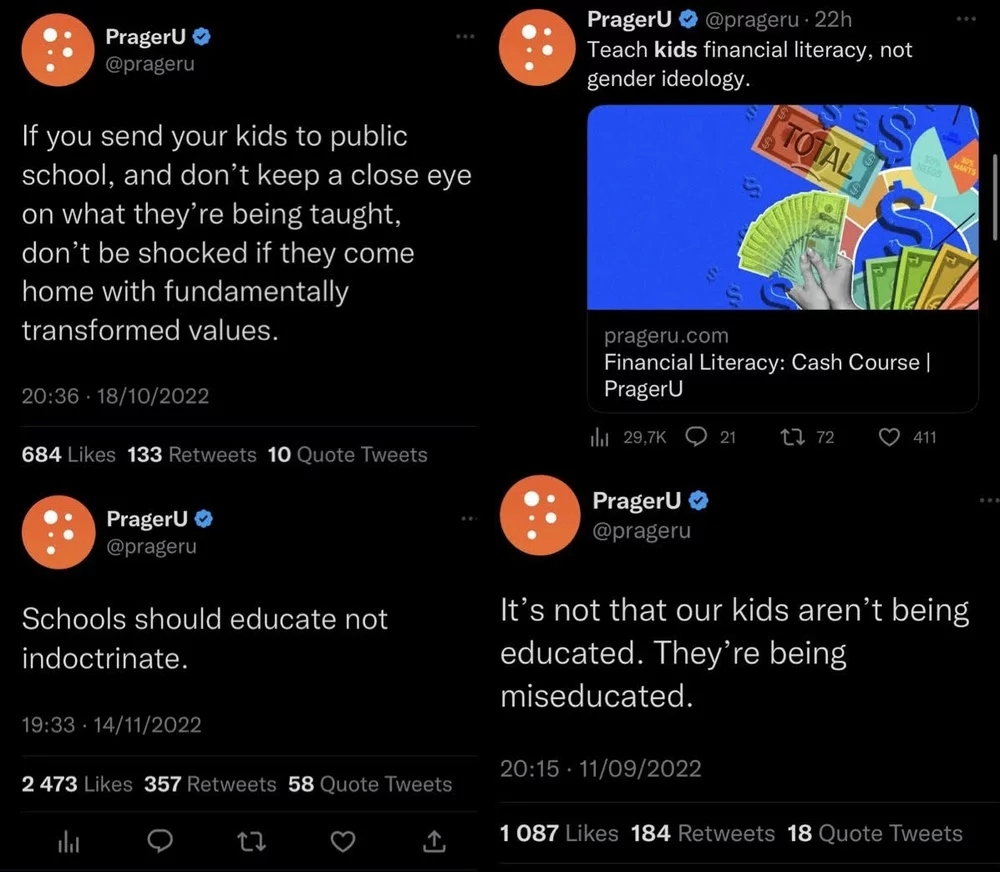Show the 184 Retweets list

point(703,833)
